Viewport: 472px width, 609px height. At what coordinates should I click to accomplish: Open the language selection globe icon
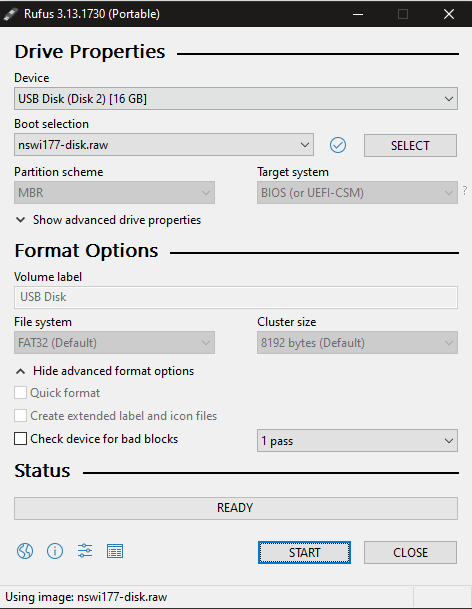coord(25,551)
